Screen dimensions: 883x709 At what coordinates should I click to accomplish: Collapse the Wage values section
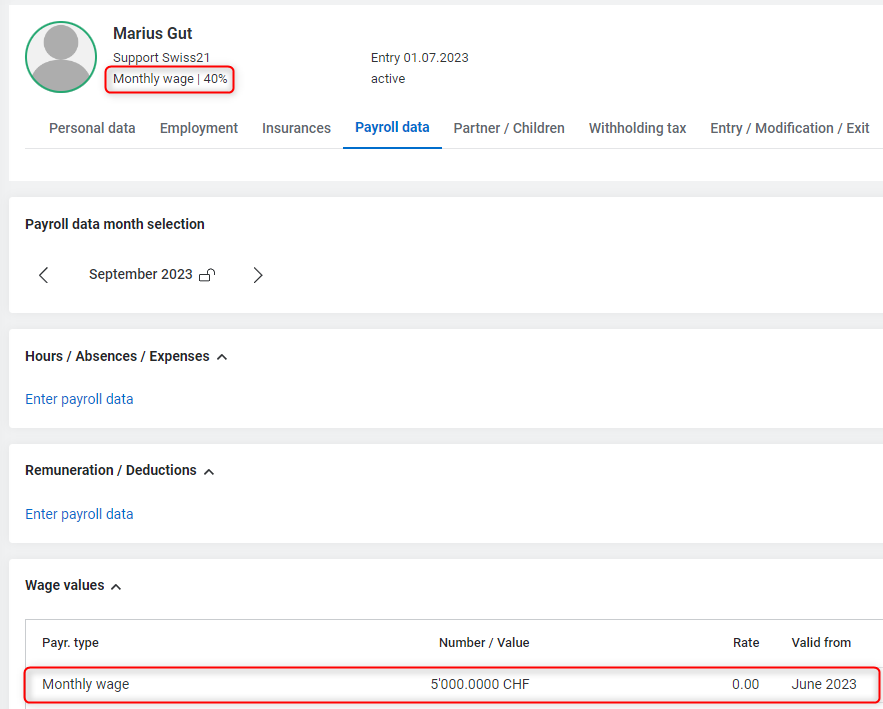point(116,586)
